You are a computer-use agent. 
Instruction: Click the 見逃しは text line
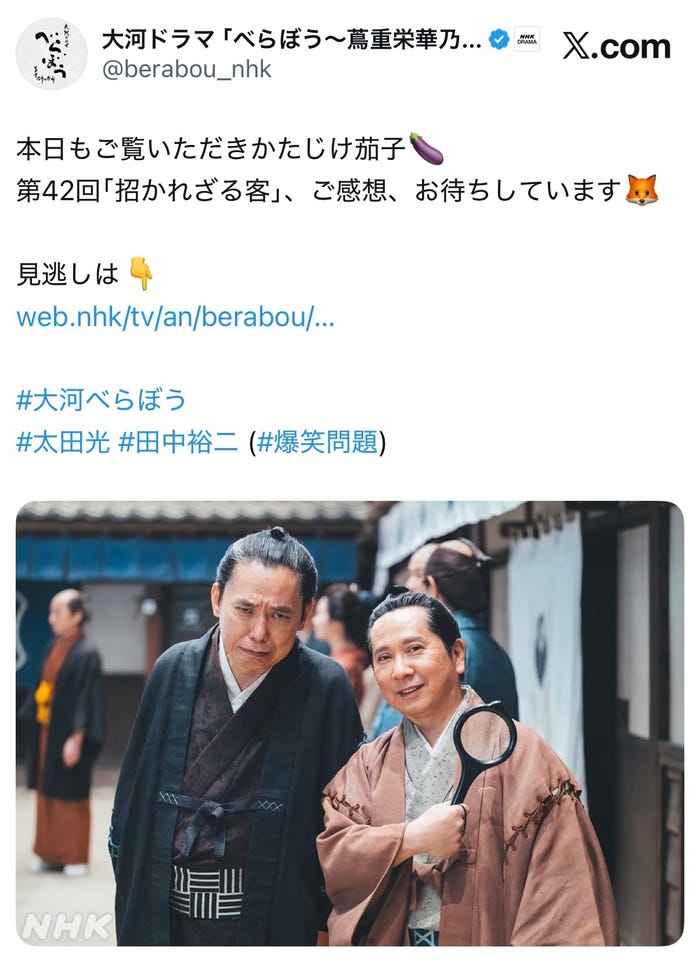[x=68, y=275]
